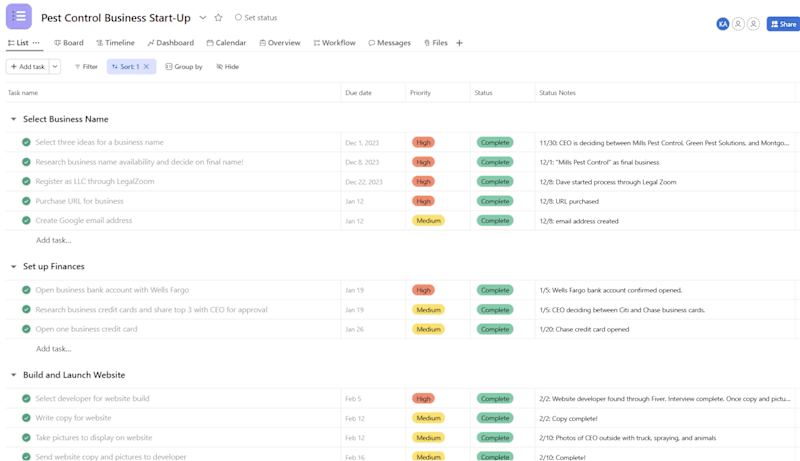Switch to the Dashboard tab

tap(171, 43)
